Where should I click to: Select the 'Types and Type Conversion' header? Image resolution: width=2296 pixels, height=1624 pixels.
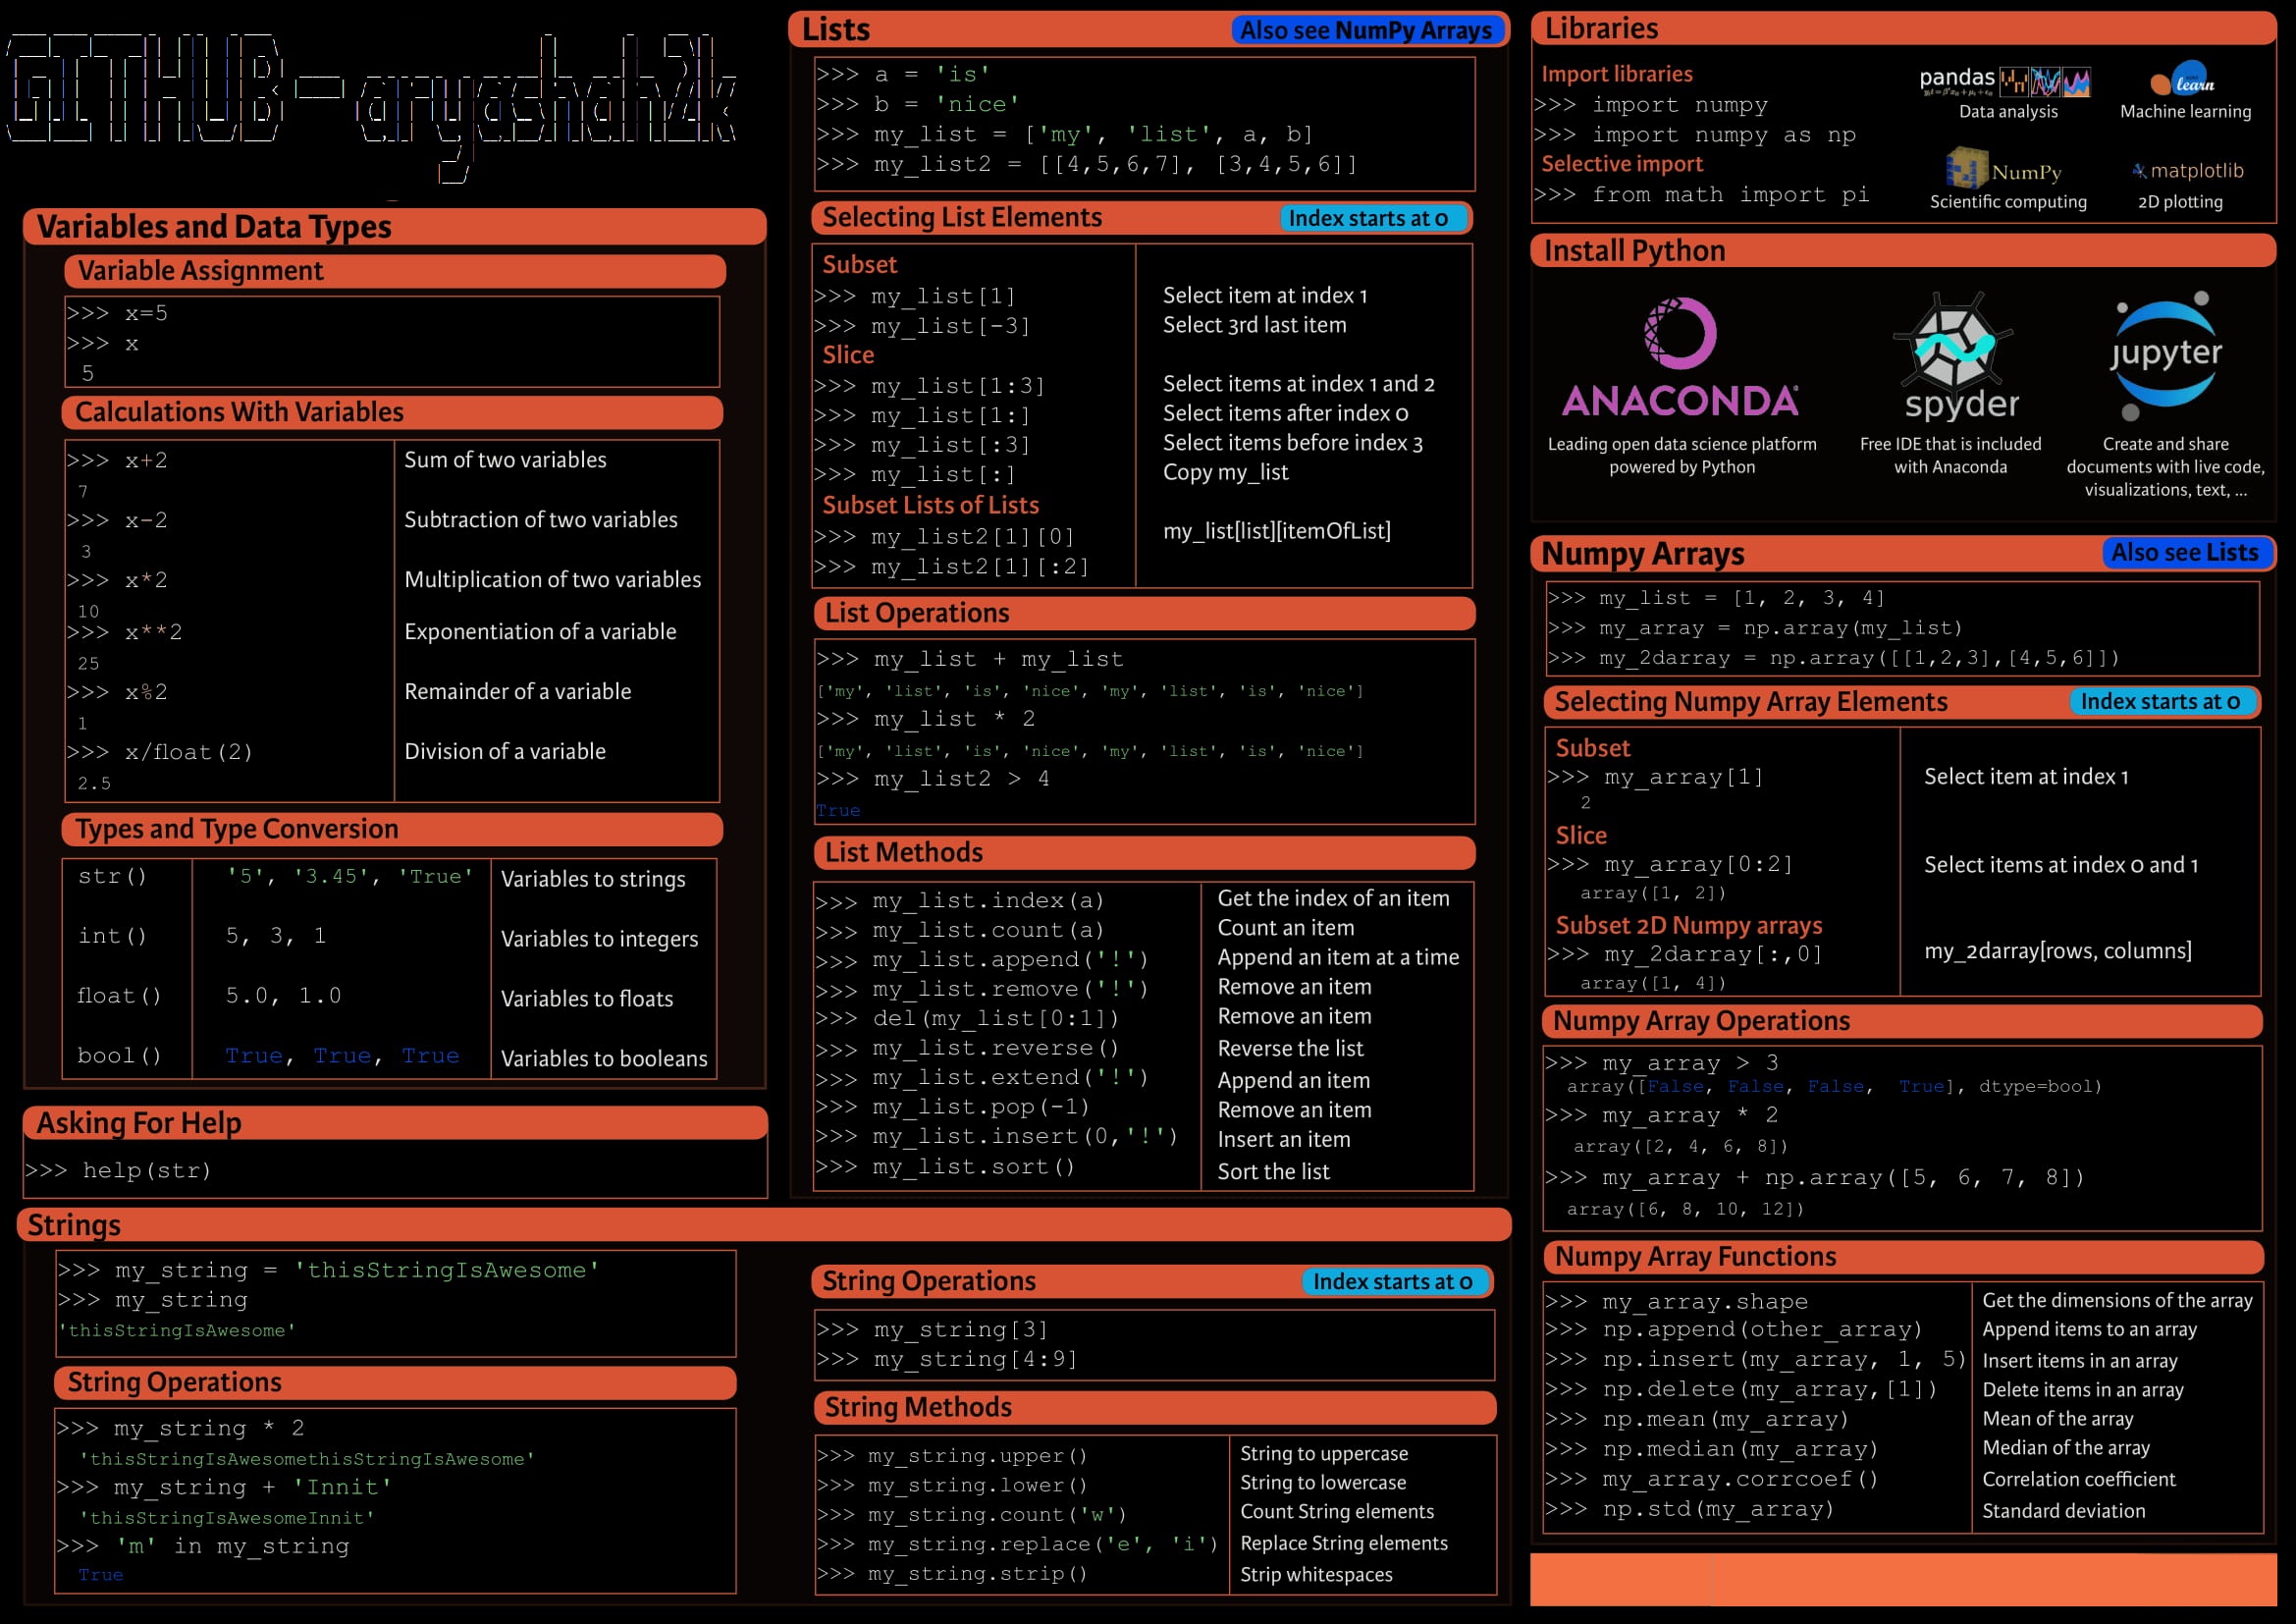392,829
